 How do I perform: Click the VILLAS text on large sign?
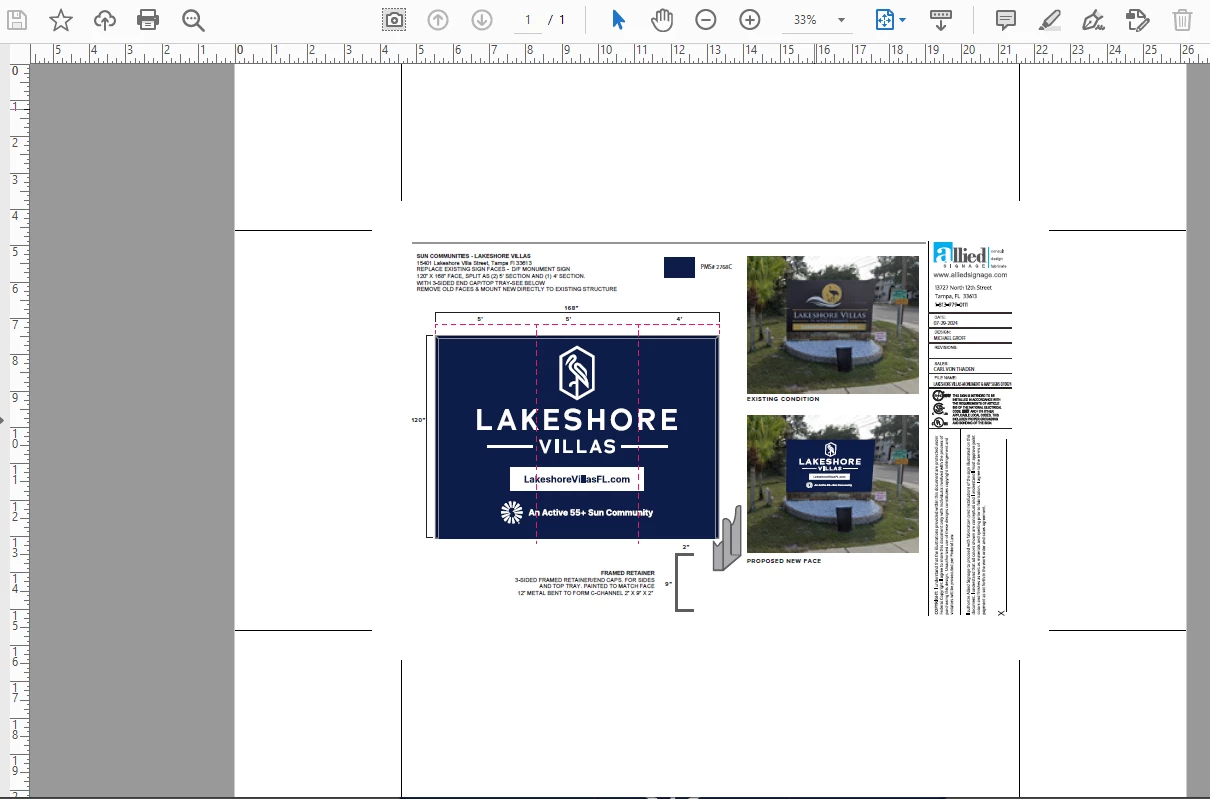(577, 446)
